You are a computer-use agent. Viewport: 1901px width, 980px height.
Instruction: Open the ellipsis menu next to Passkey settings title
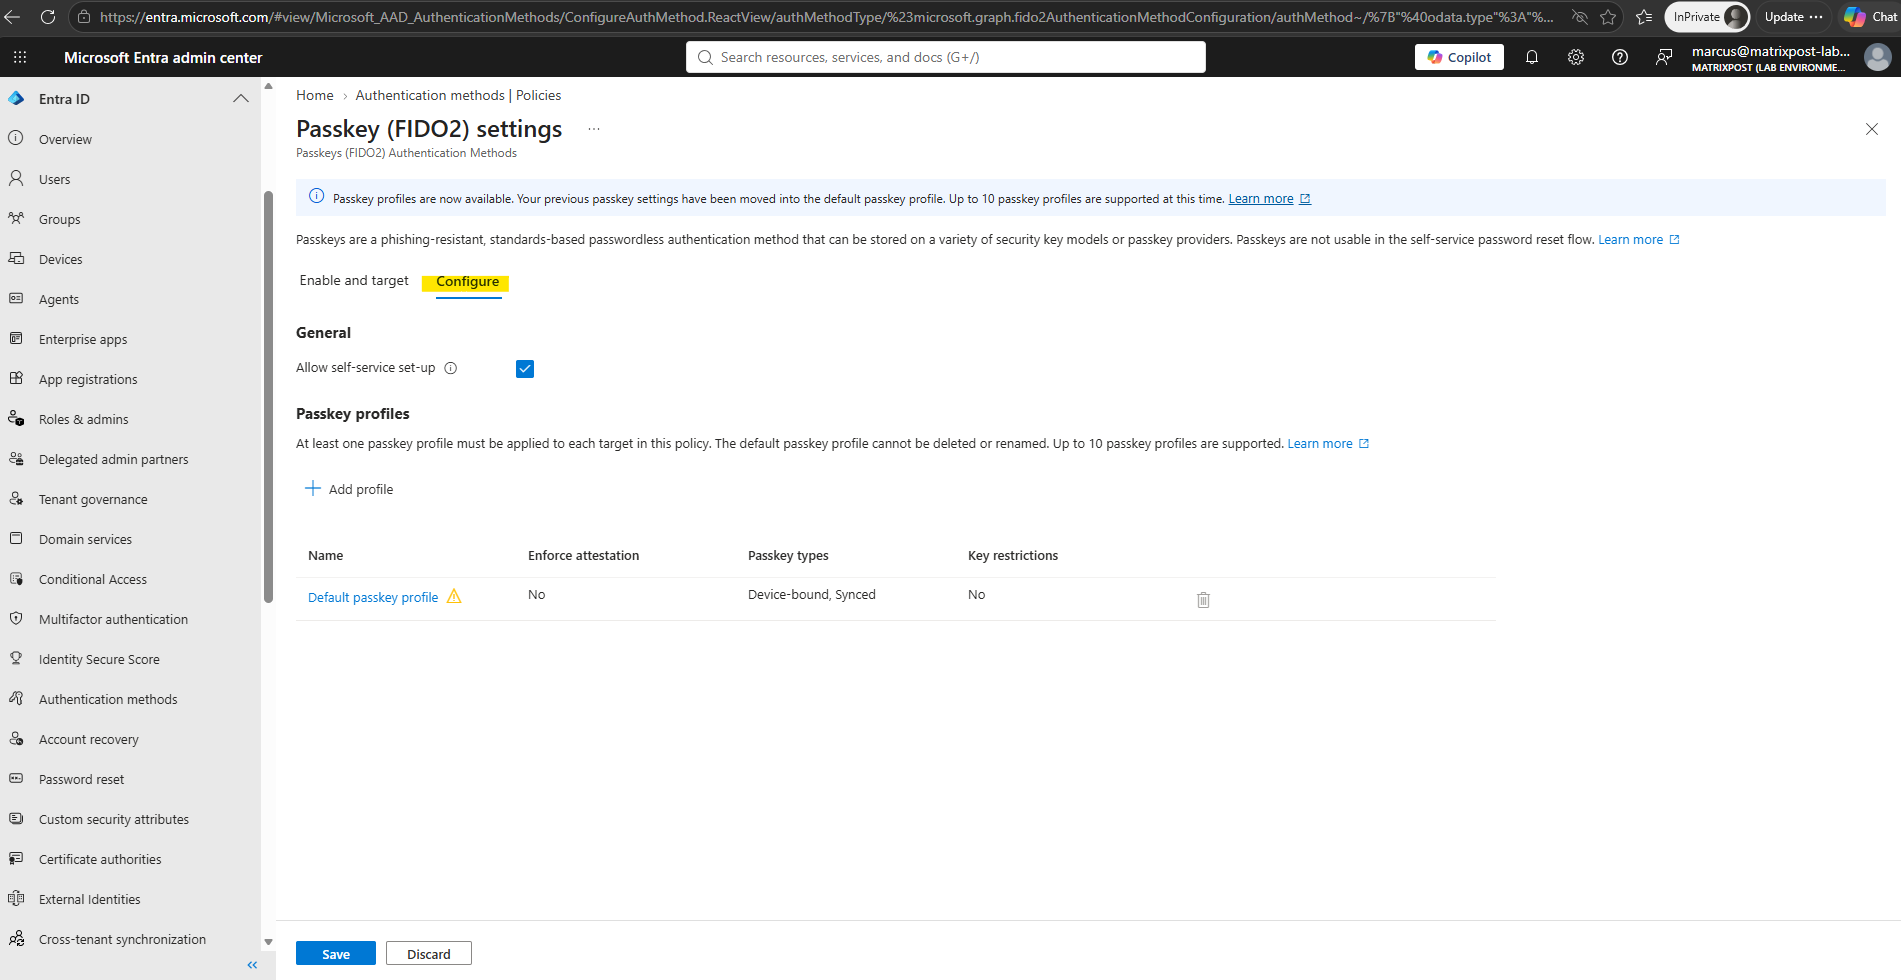(x=594, y=129)
